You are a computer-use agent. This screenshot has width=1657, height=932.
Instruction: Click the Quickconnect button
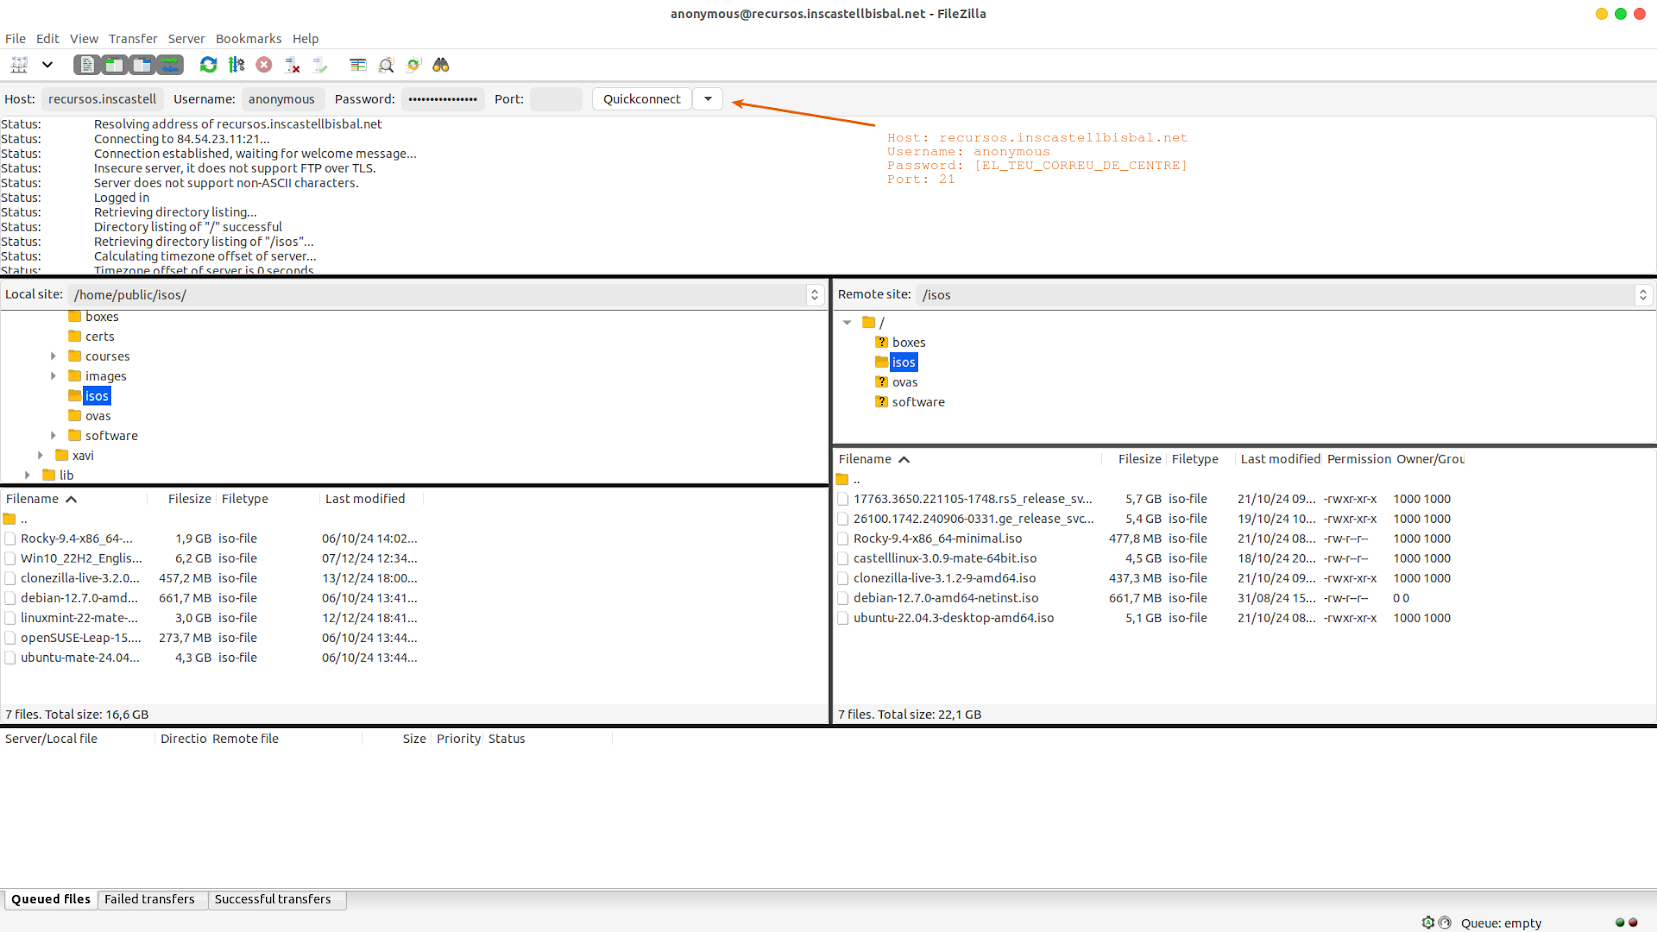pyautogui.click(x=642, y=99)
